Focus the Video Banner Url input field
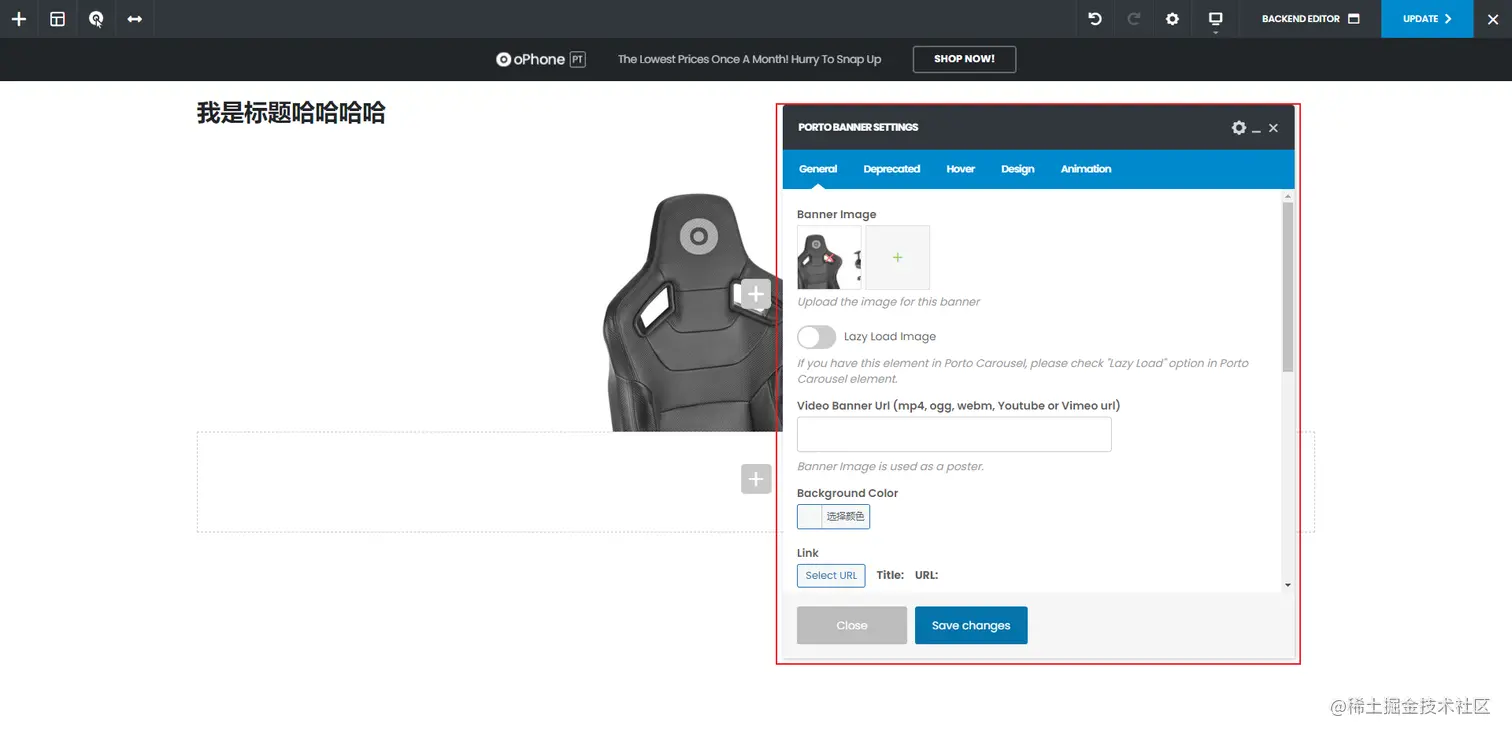The width and height of the screenshot is (1512, 738). tap(954, 435)
